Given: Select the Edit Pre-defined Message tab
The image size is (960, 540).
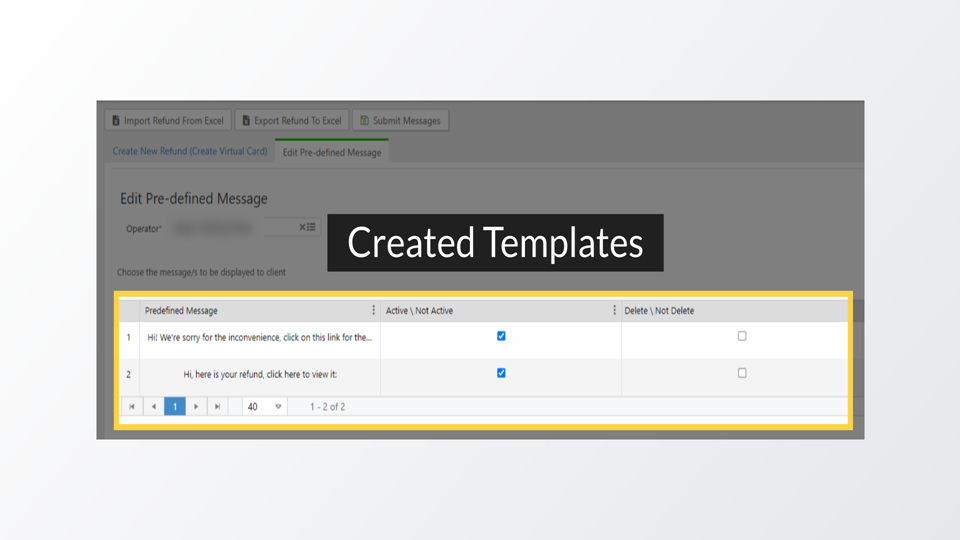Looking at the screenshot, I should click(x=332, y=152).
